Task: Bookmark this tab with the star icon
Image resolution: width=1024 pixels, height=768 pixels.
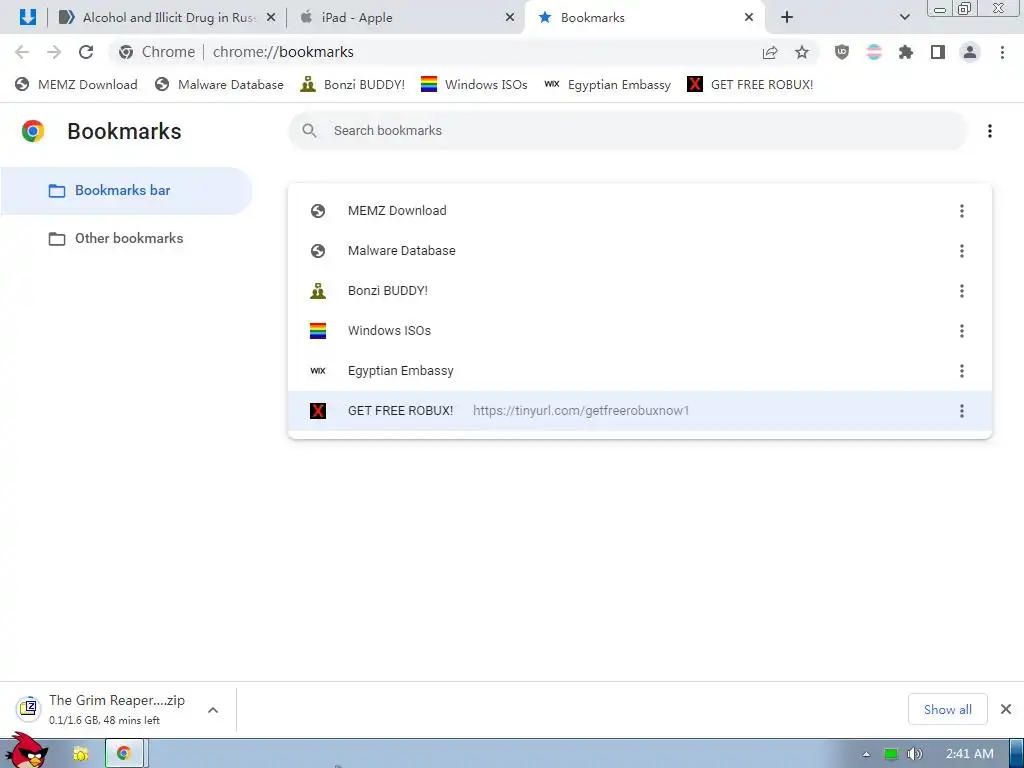Action: tap(802, 52)
